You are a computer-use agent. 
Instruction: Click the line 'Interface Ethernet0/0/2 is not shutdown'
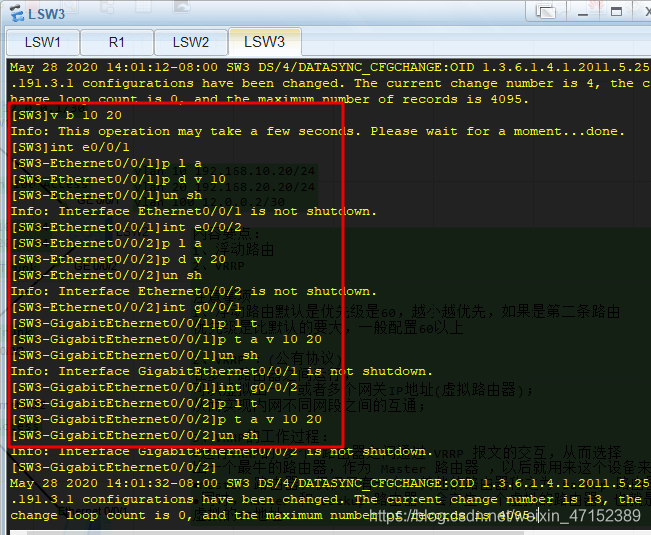193,291
